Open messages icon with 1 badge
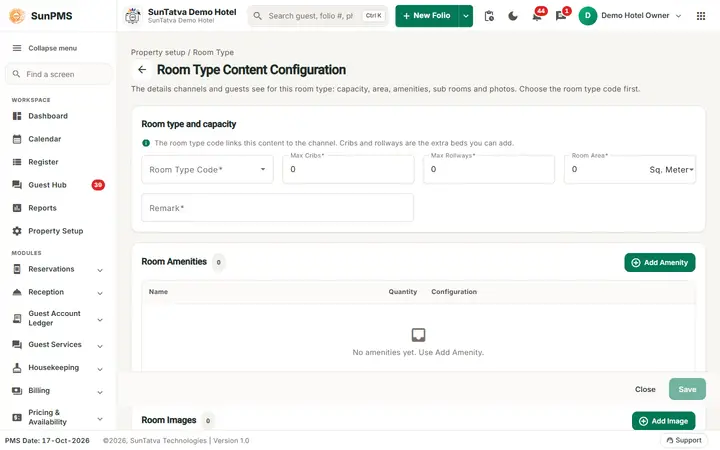 562,15
